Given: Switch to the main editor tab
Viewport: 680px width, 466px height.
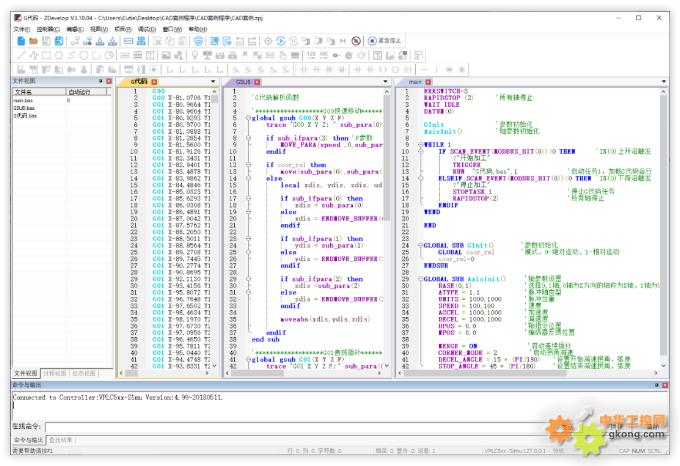Looking at the screenshot, I should tap(415, 81).
